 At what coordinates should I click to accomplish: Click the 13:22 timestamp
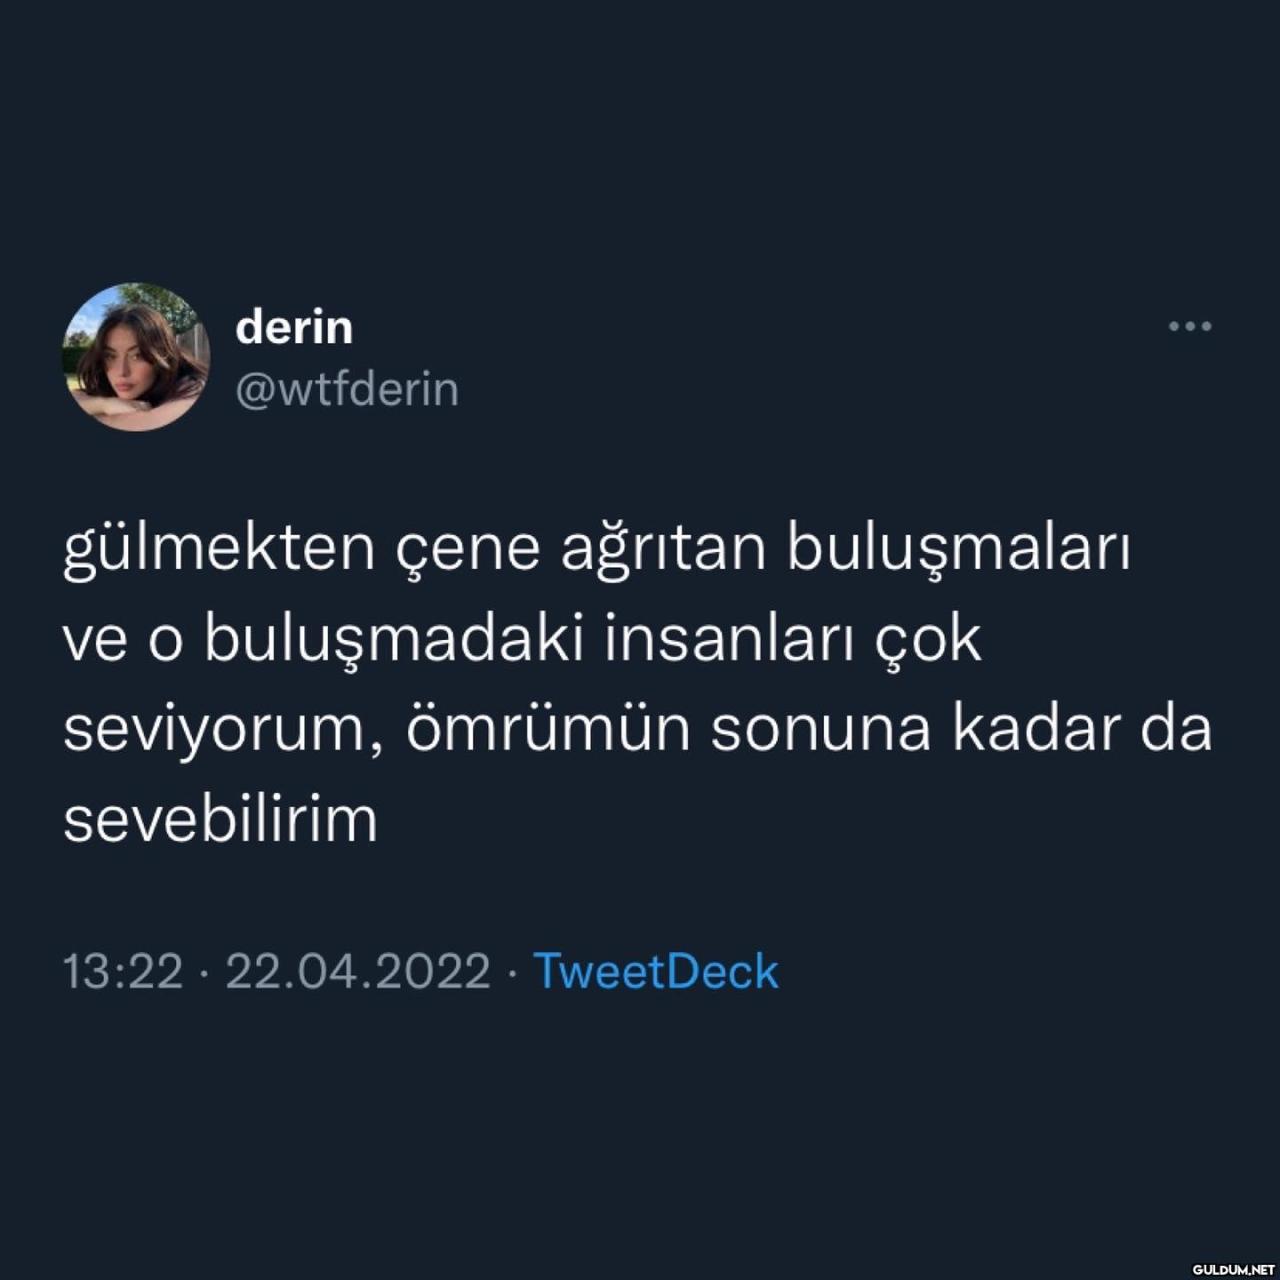(124, 971)
